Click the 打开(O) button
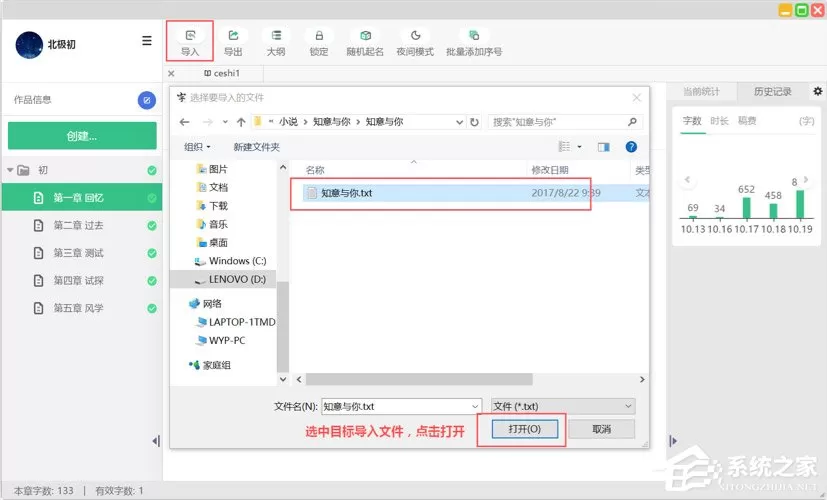This screenshot has width=827, height=500. click(524, 429)
